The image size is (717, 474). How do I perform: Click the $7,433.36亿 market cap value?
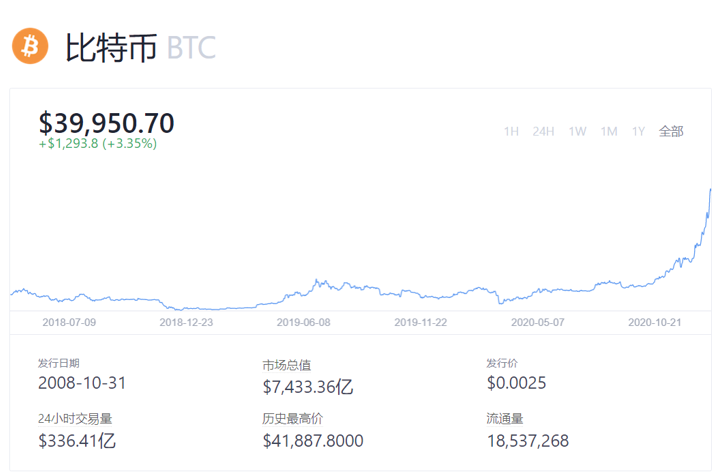308,387
